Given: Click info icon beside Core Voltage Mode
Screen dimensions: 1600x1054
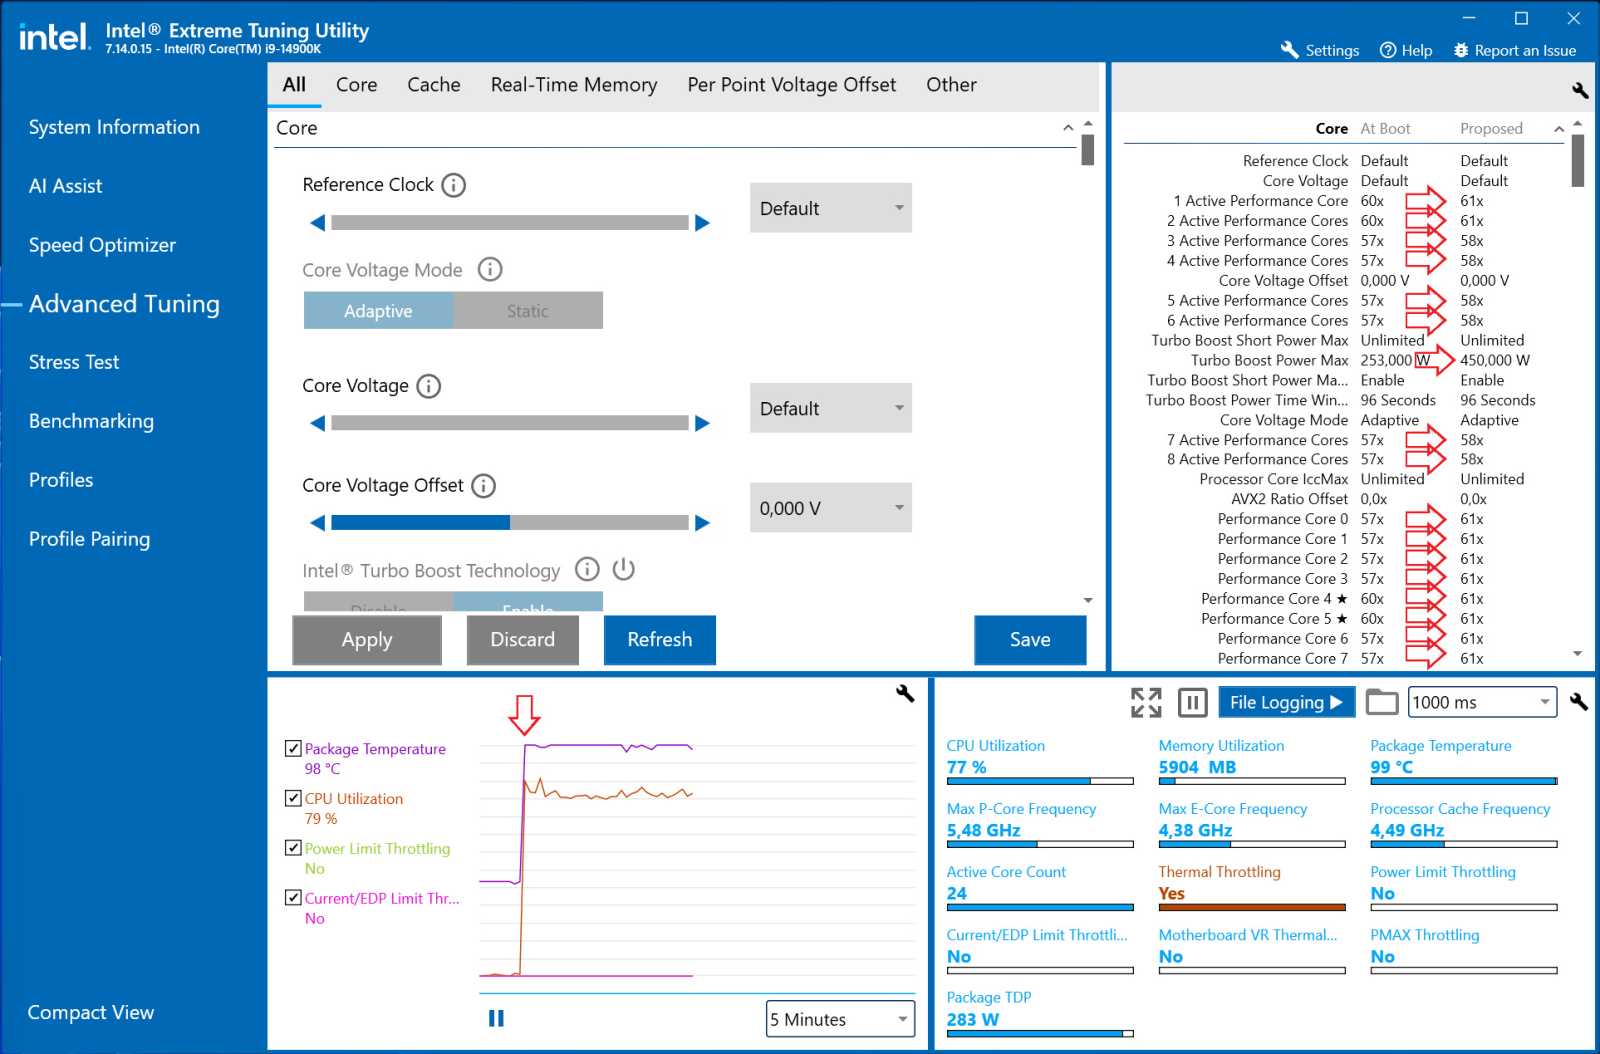Looking at the screenshot, I should (x=490, y=269).
